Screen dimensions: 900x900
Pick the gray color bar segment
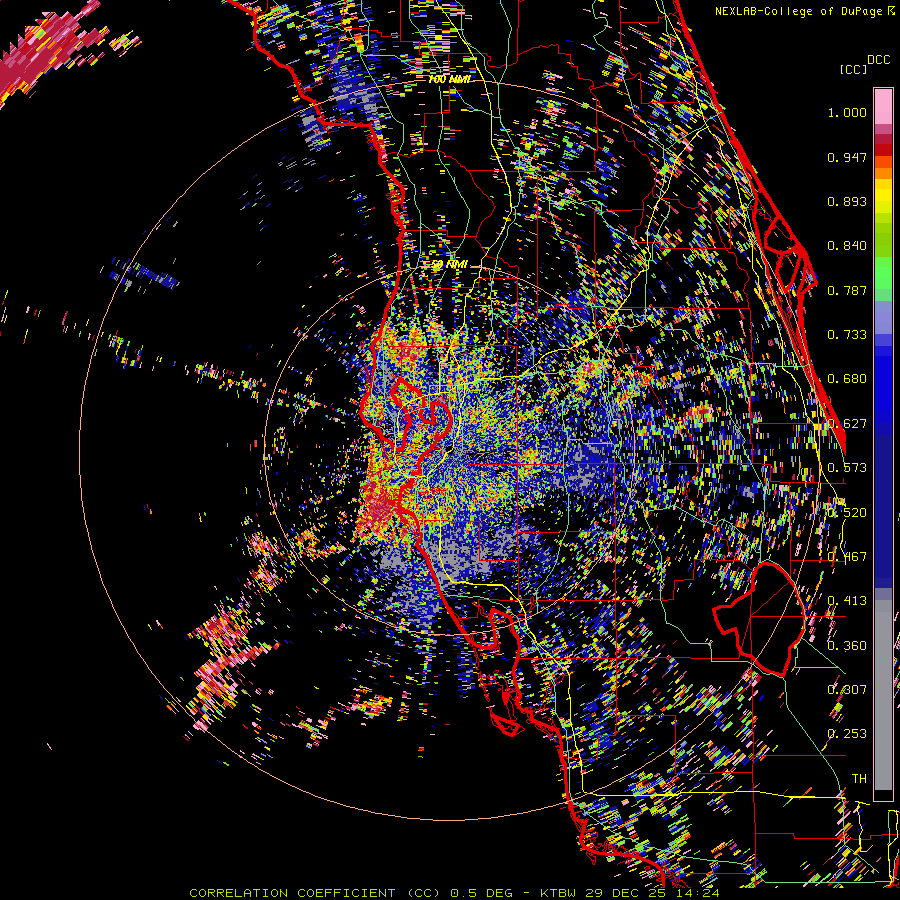(x=883, y=695)
